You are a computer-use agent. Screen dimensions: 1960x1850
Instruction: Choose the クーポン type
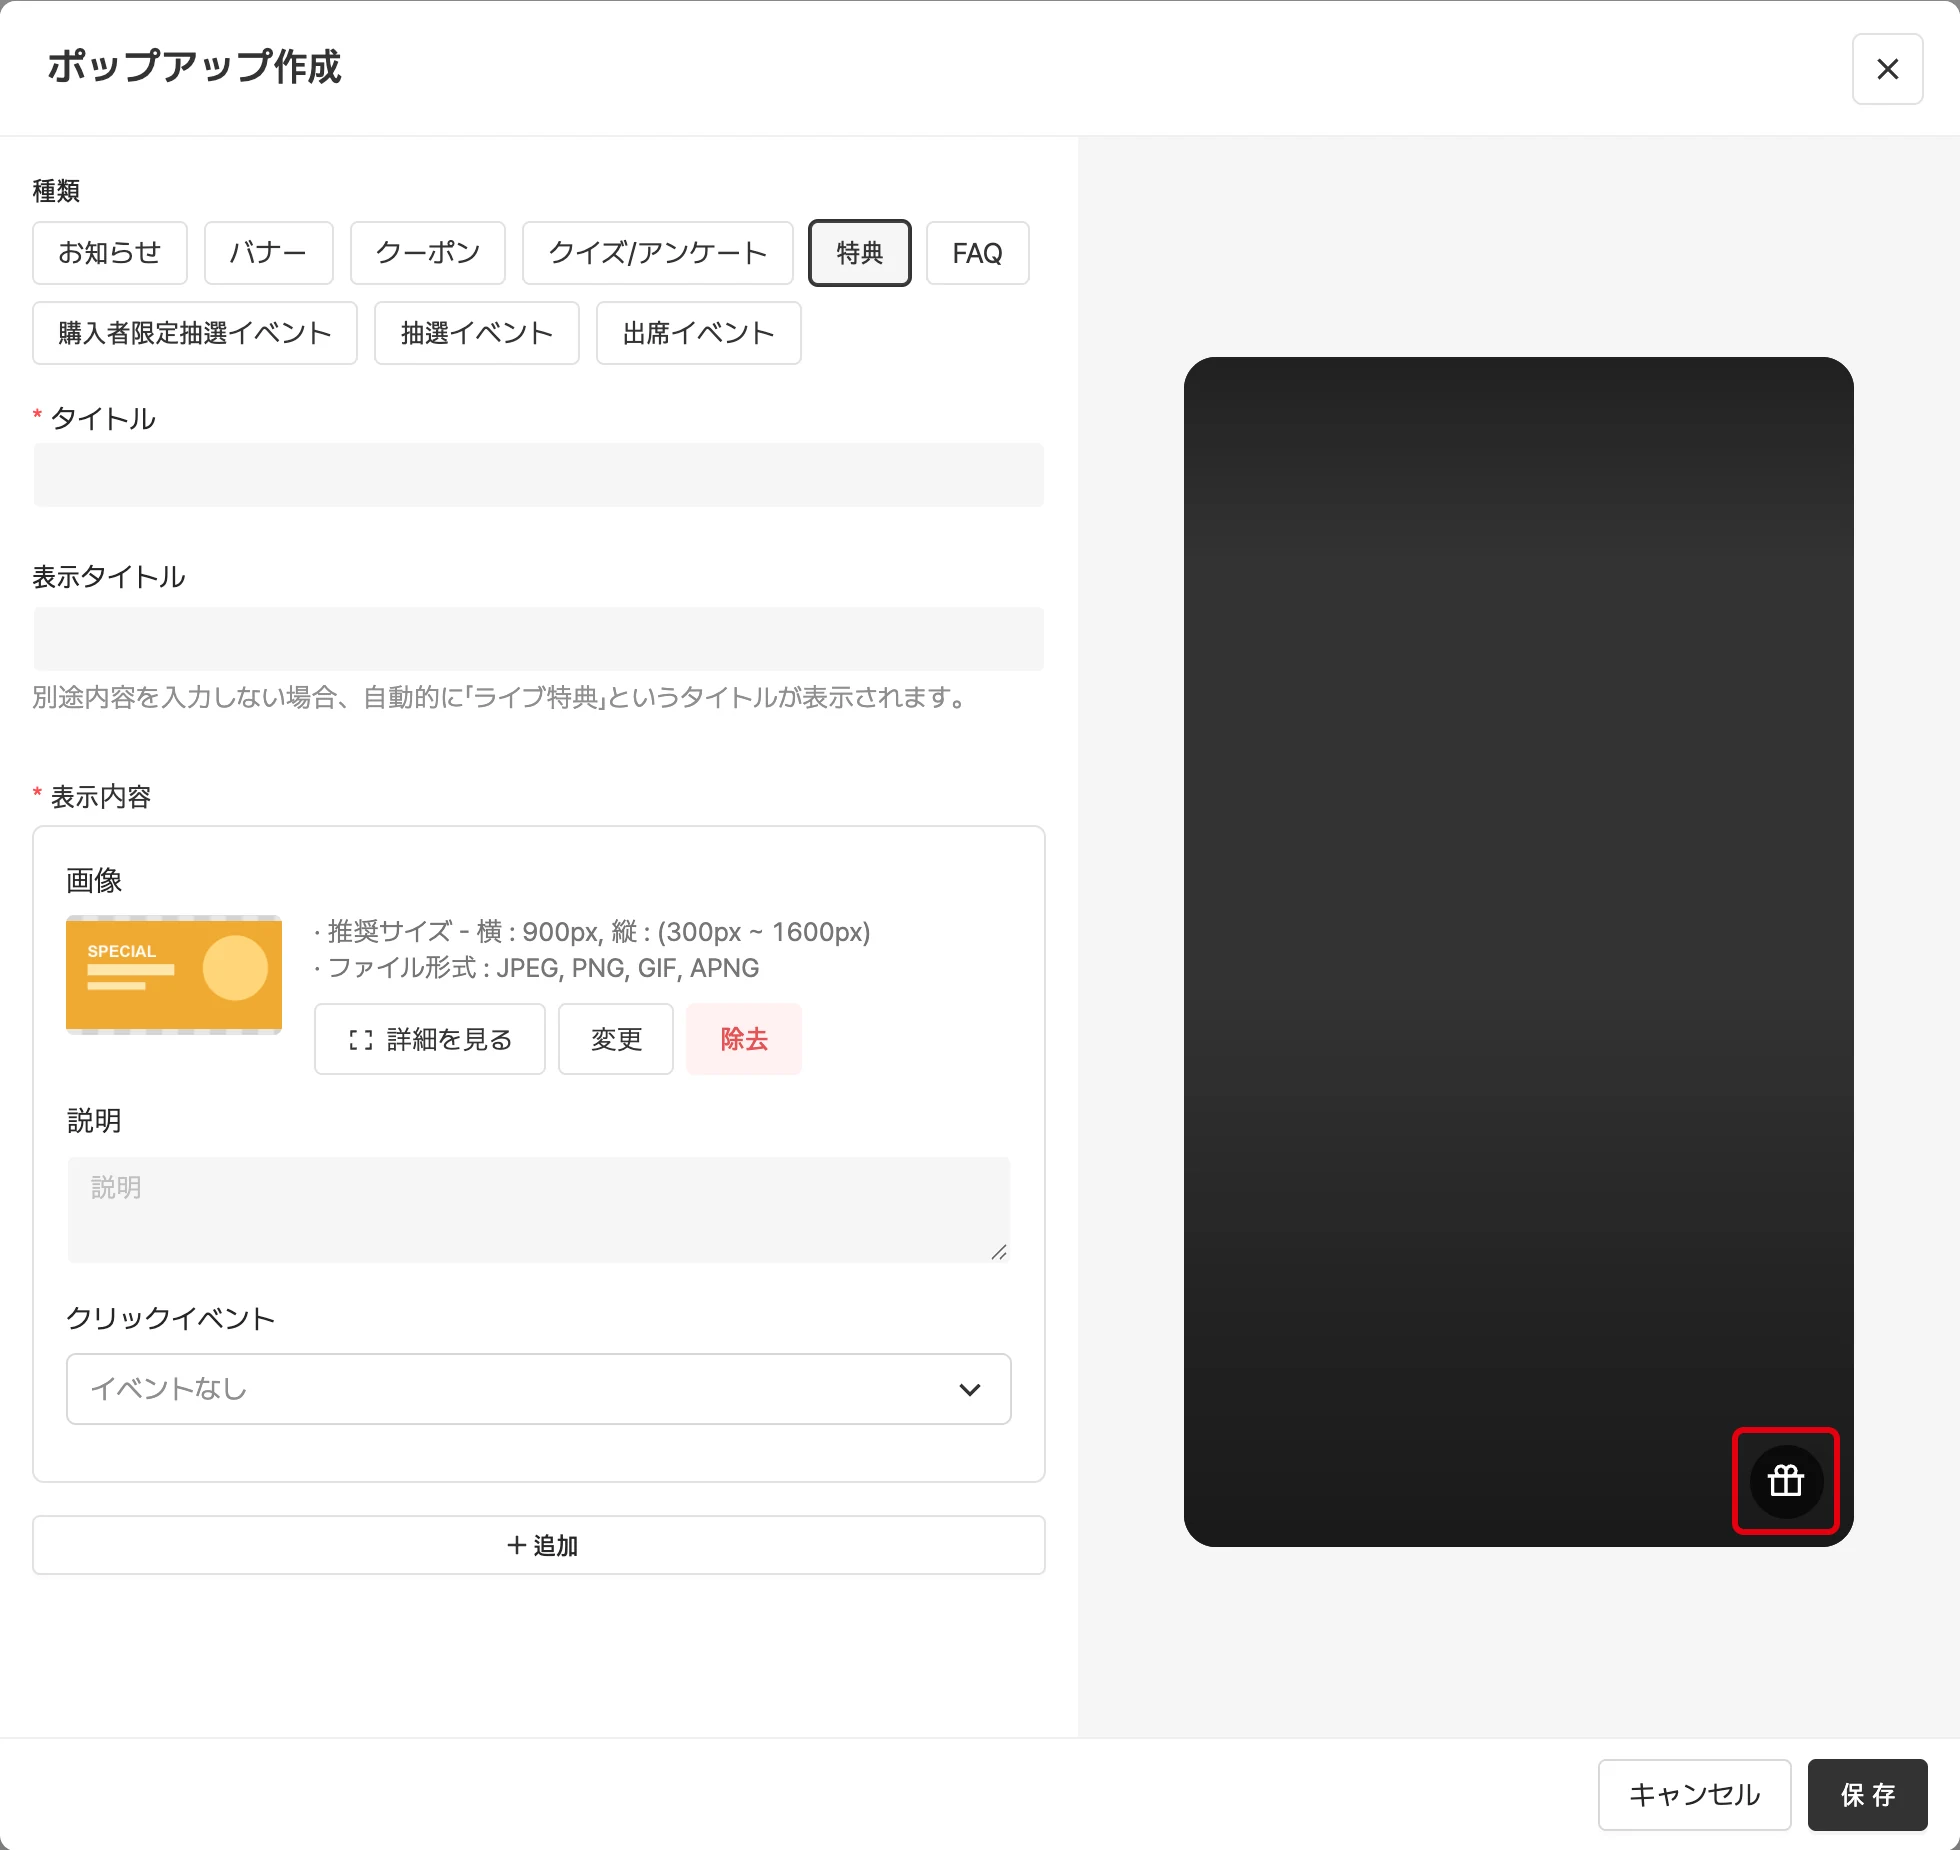tap(428, 253)
